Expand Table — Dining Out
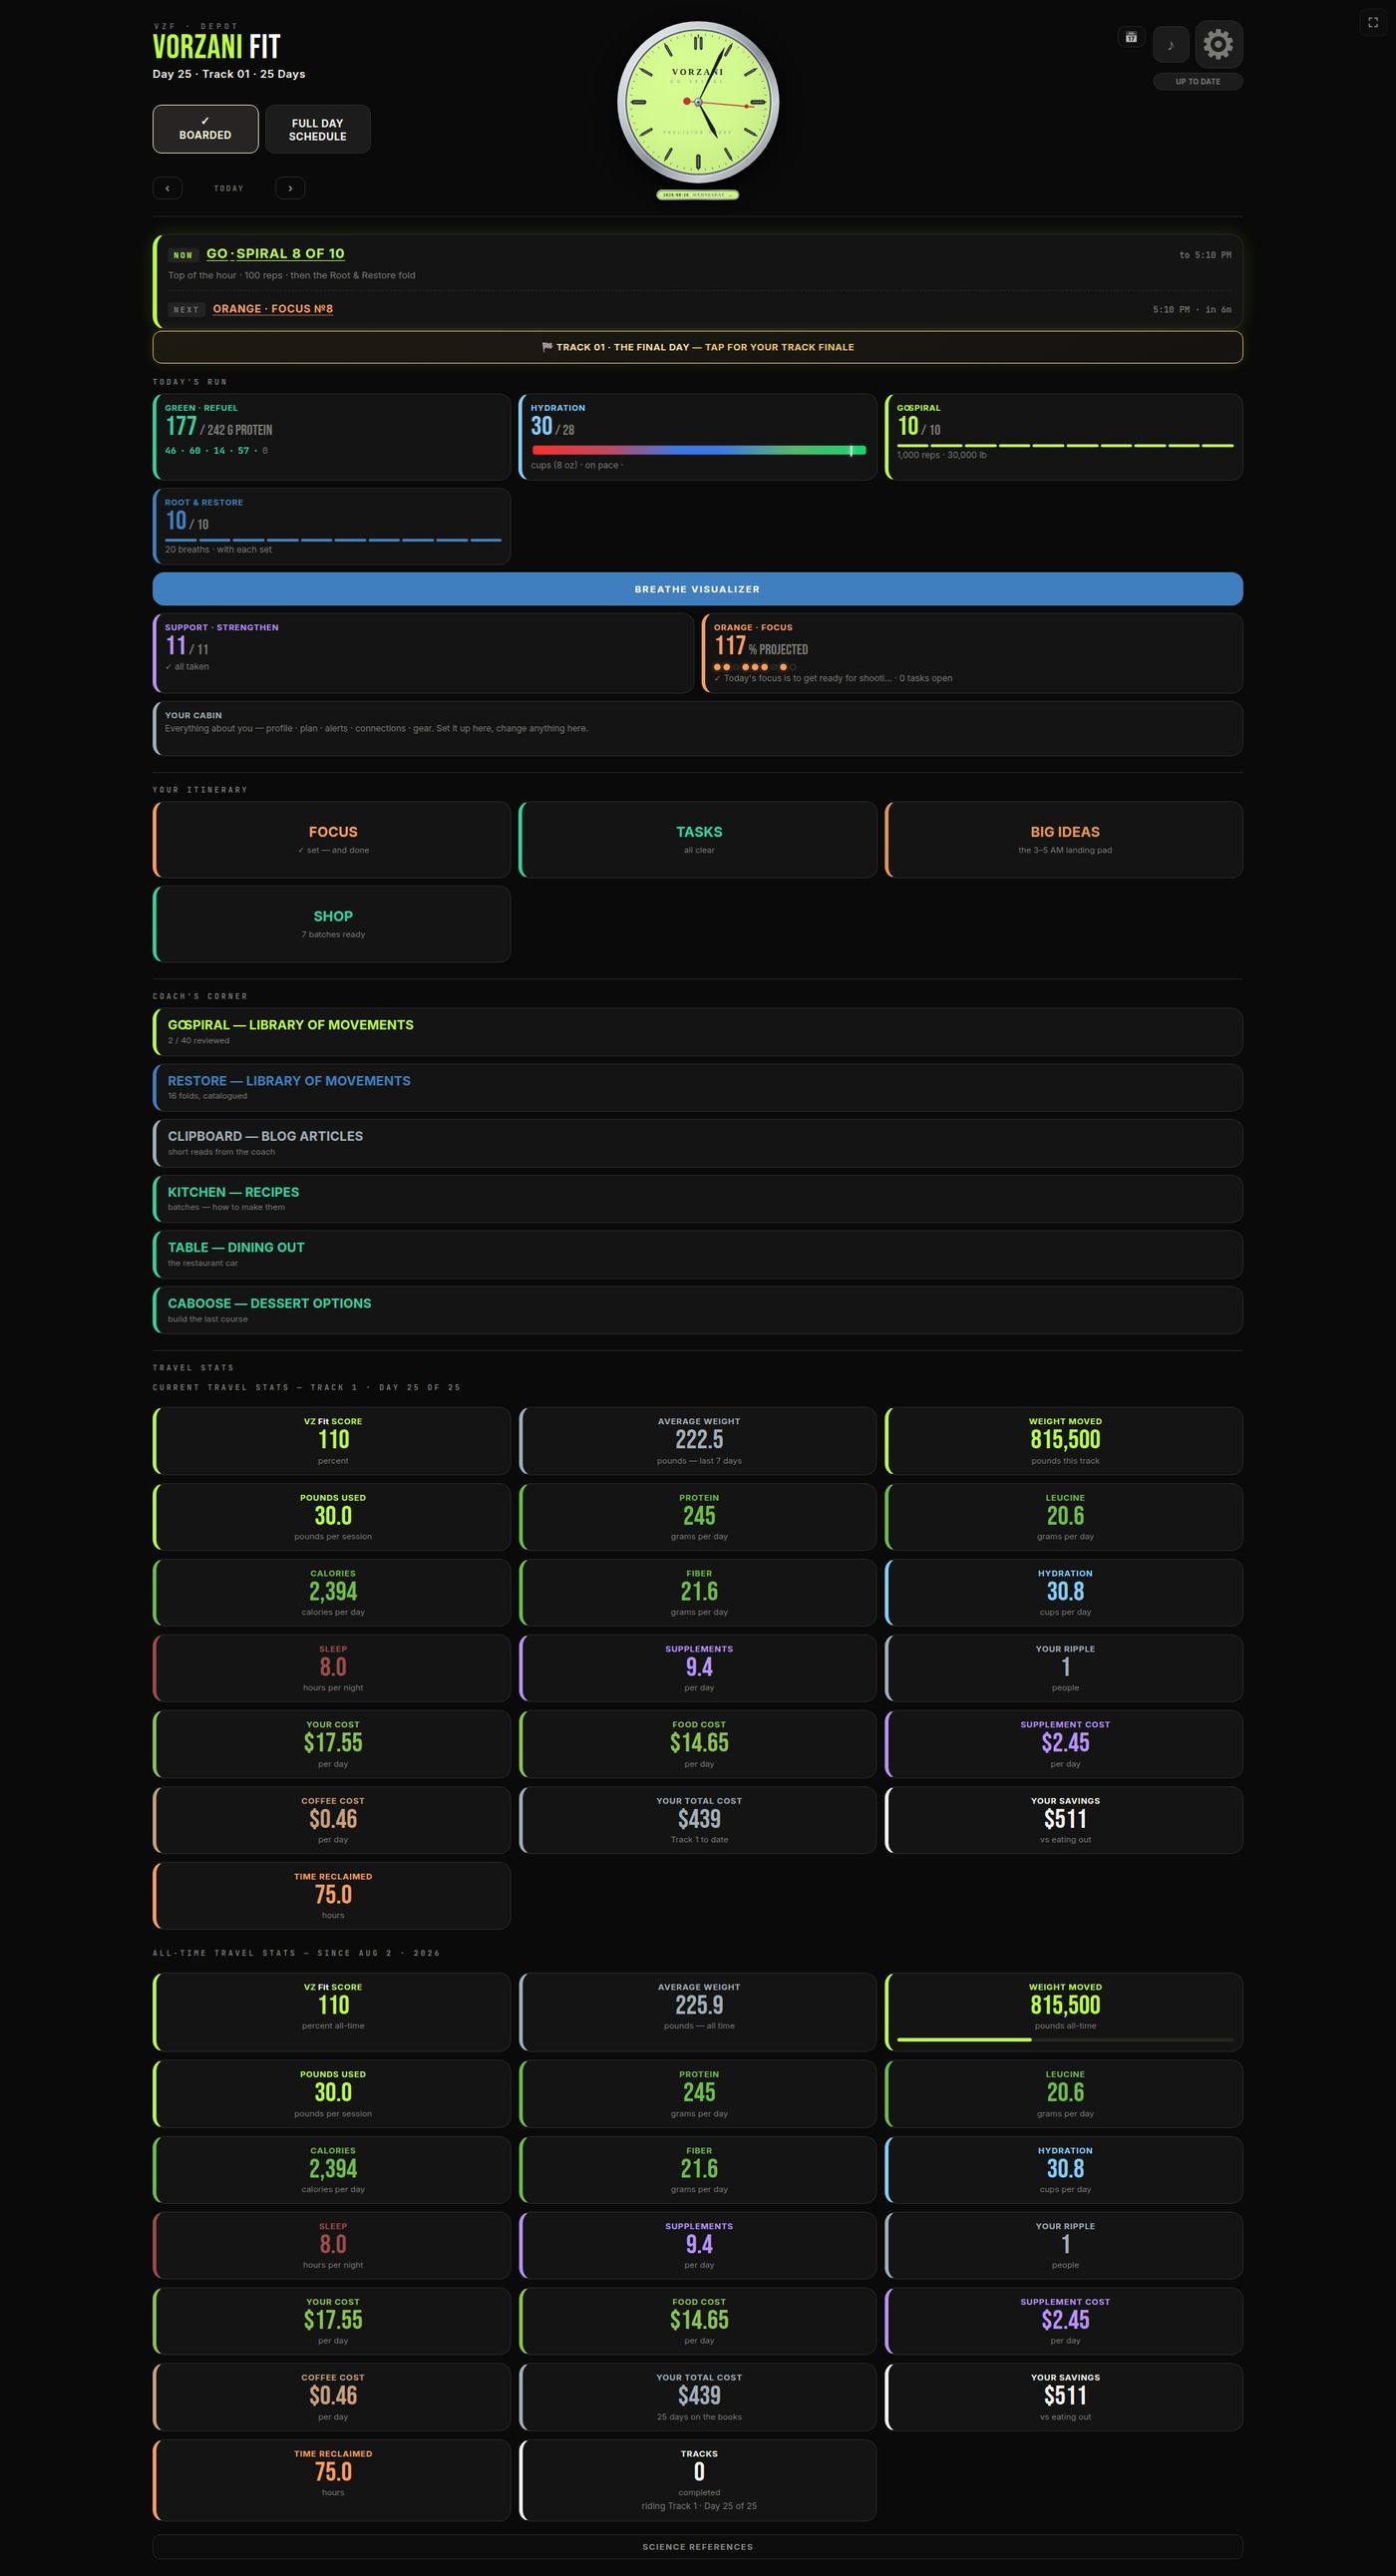This screenshot has width=1396, height=2576. (x=698, y=1254)
